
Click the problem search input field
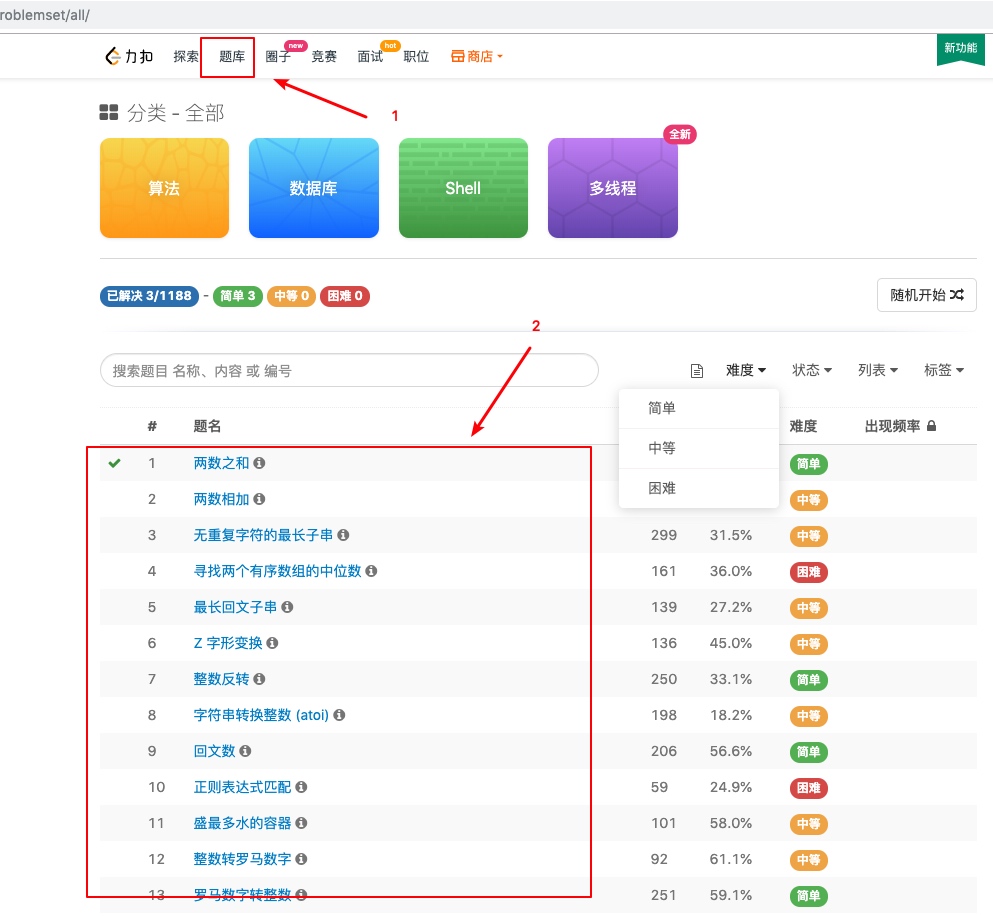[x=349, y=371]
